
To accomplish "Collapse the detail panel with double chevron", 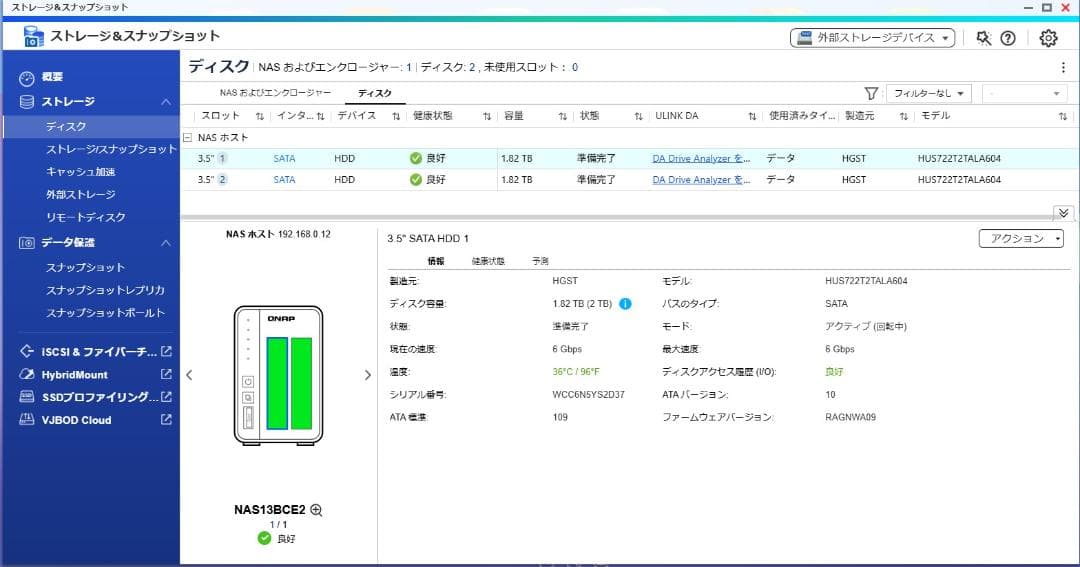I will tap(1063, 213).
